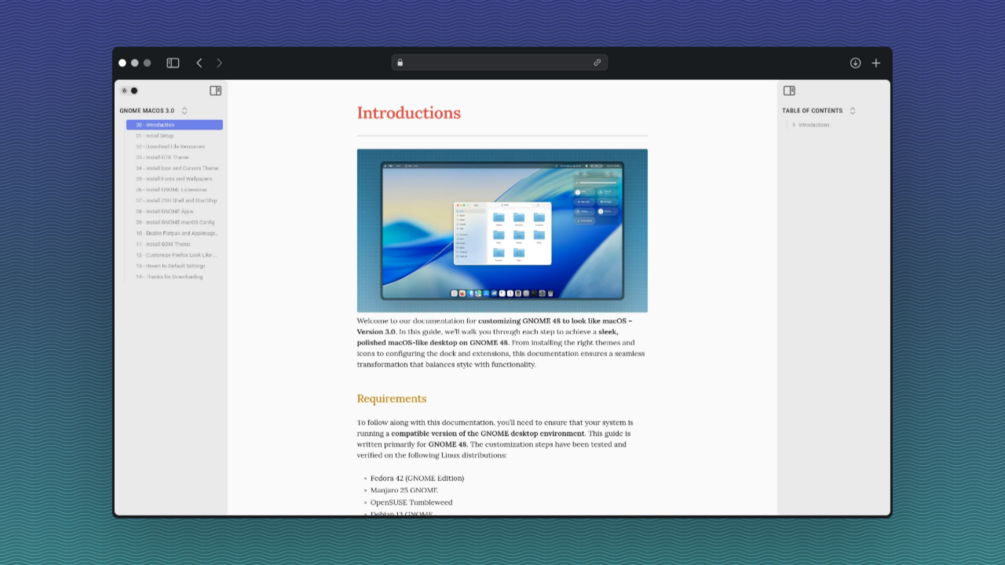Open '09 - Install GNOME macOS Config'
The height and width of the screenshot is (565, 1005).
[175, 222]
